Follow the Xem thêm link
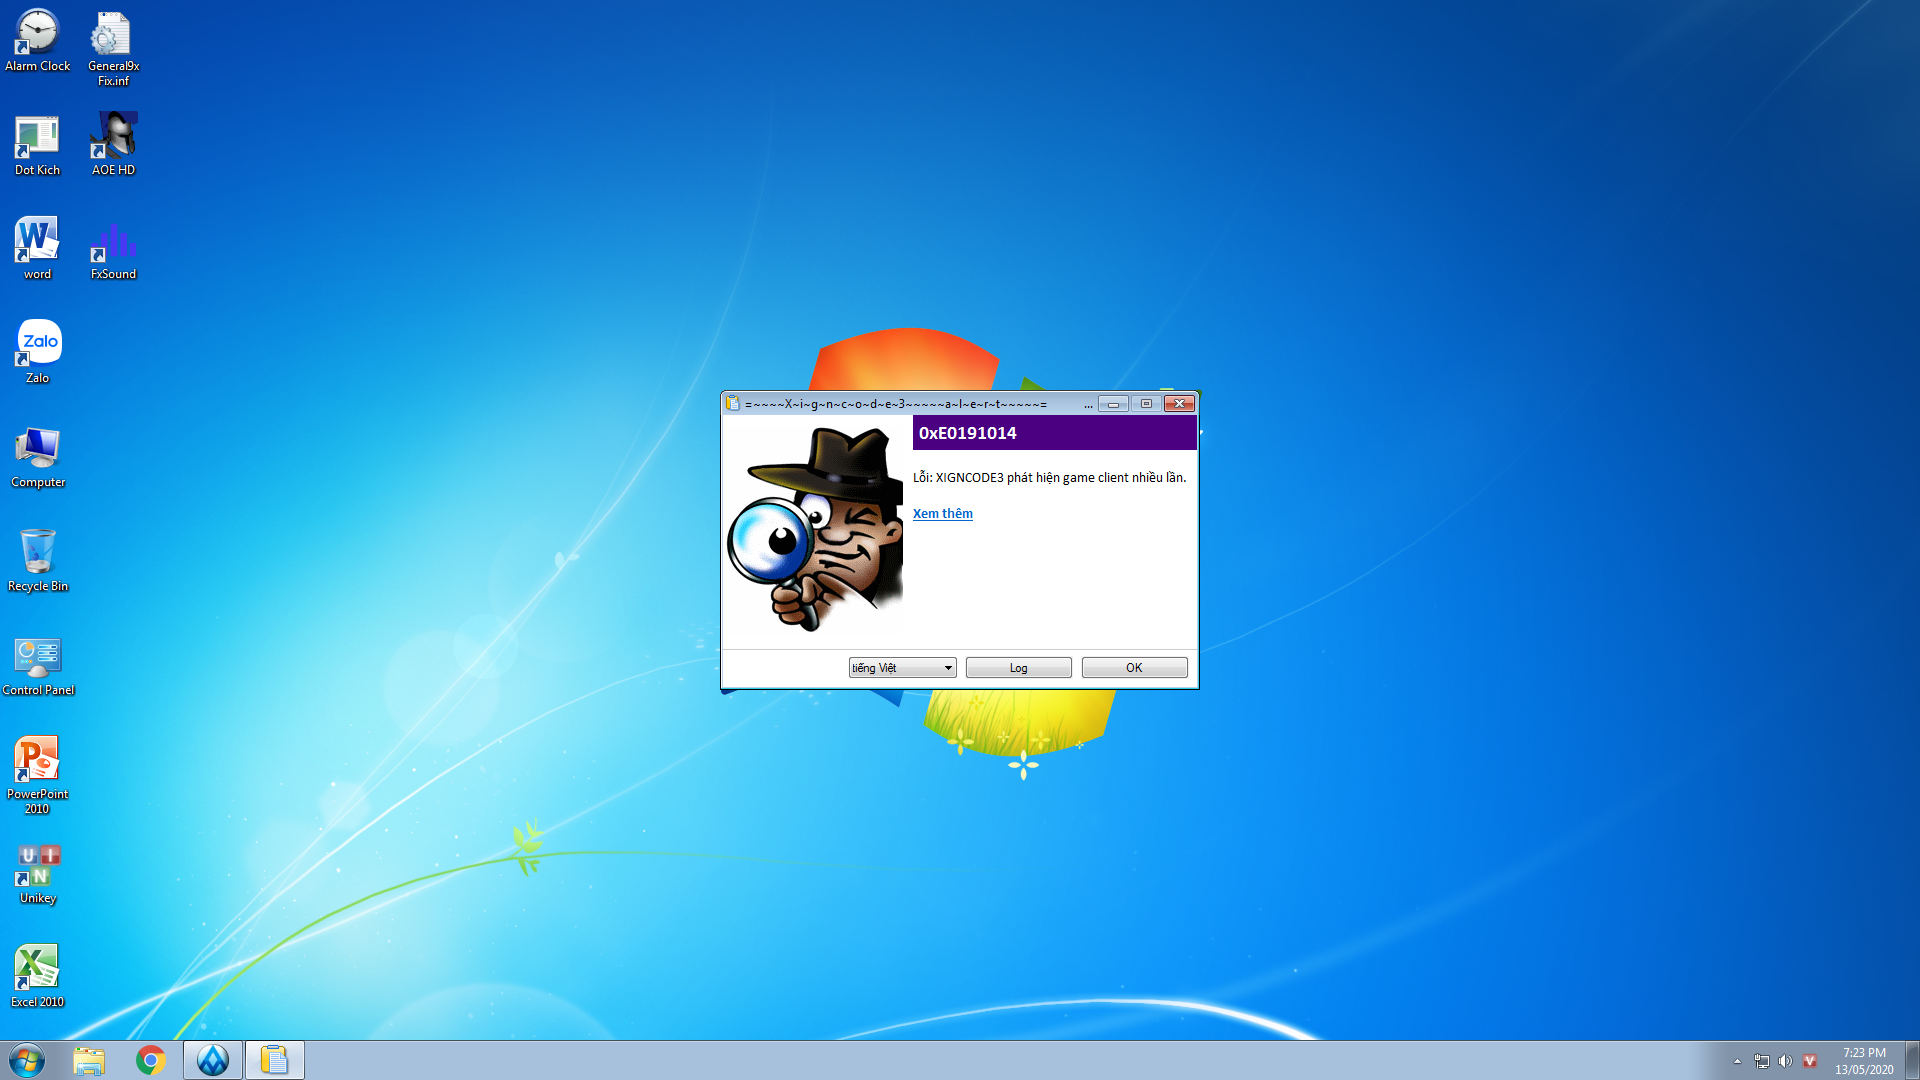The image size is (1920, 1080). click(x=942, y=514)
